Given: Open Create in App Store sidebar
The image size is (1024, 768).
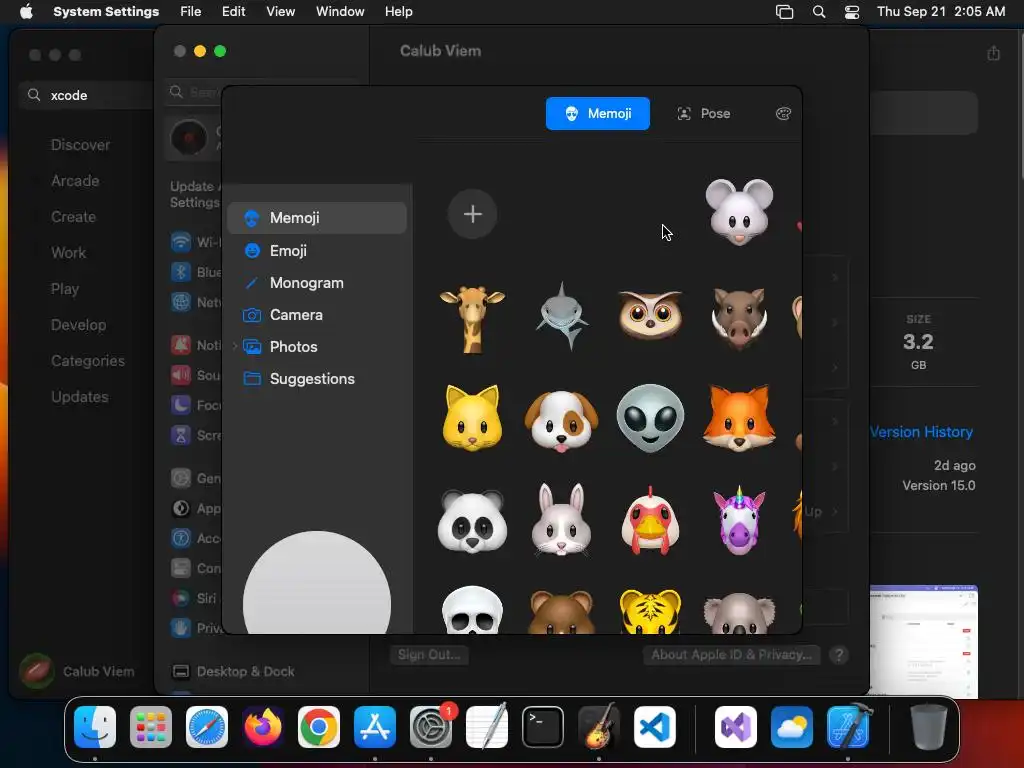Looking at the screenshot, I should point(73,217).
